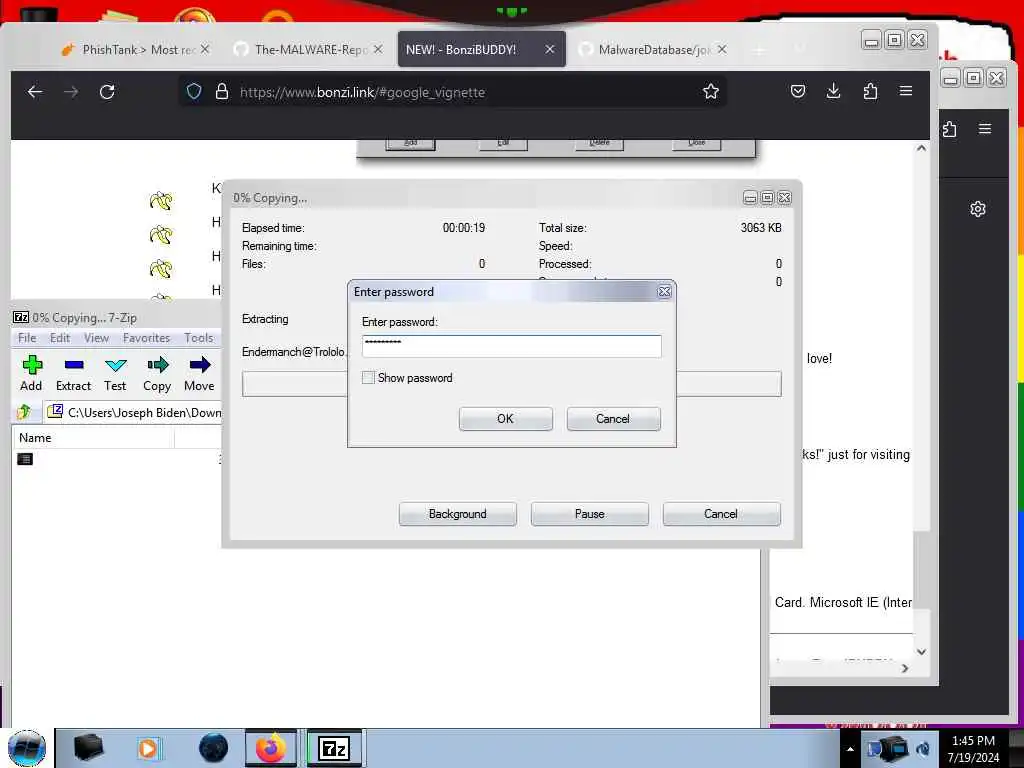Click the first banana bullet icon
This screenshot has width=1024, height=768.
click(161, 200)
